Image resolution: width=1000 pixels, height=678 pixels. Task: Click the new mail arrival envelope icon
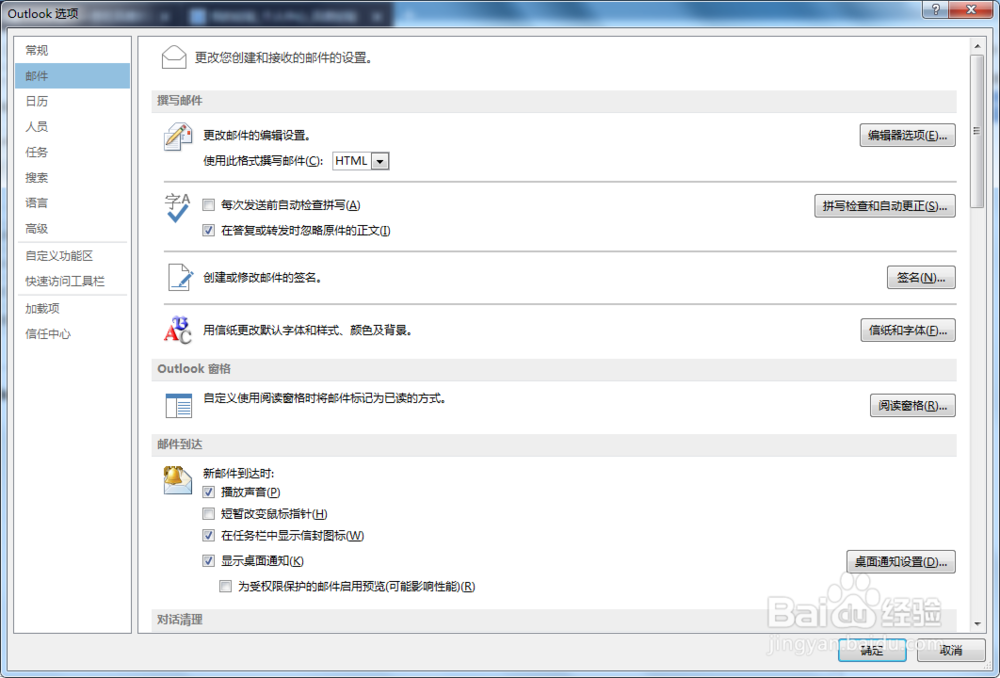176,479
